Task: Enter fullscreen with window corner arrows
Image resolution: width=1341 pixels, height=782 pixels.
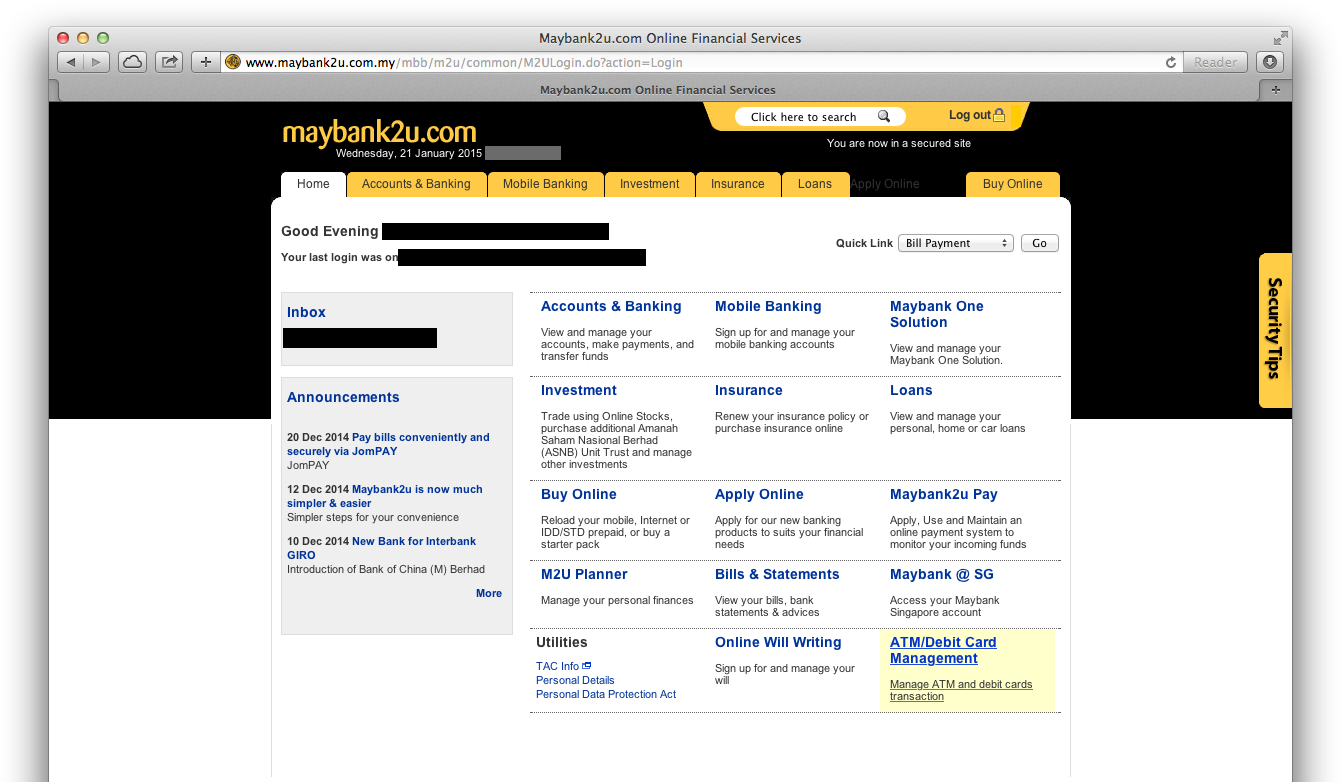Action: pos(1281,38)
